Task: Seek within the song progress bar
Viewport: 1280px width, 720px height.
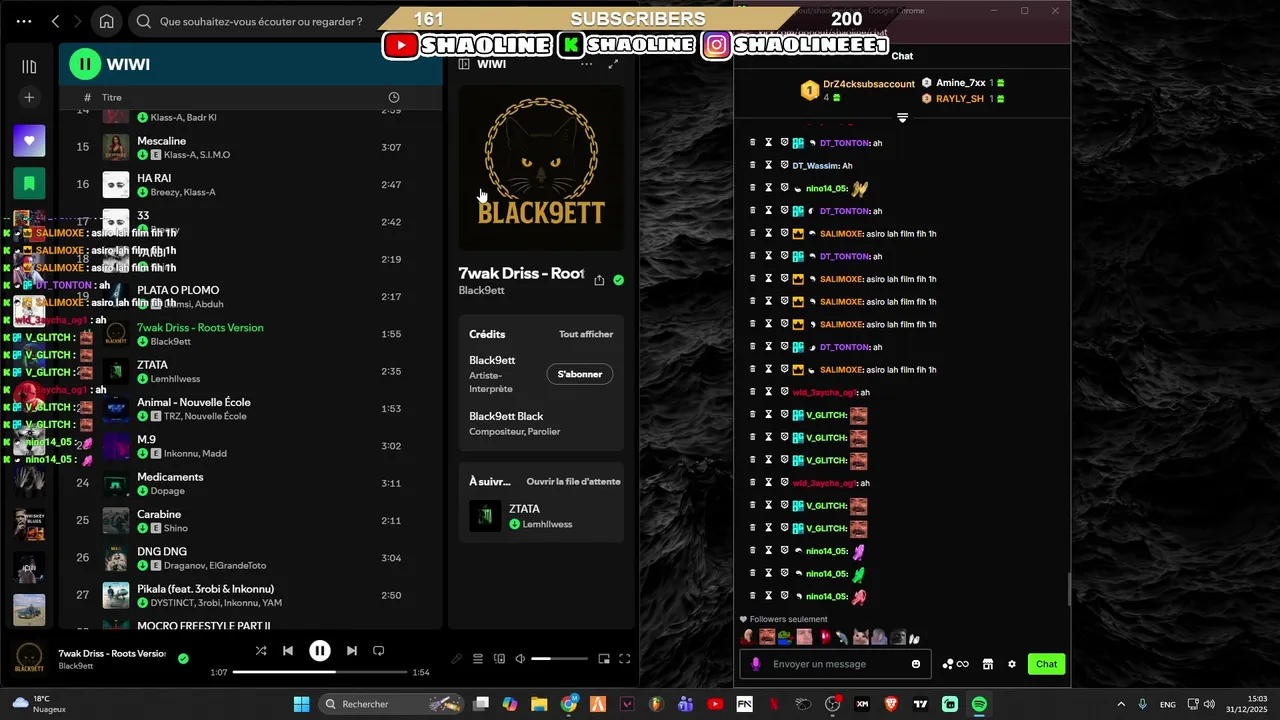Action: pos(320,672)
